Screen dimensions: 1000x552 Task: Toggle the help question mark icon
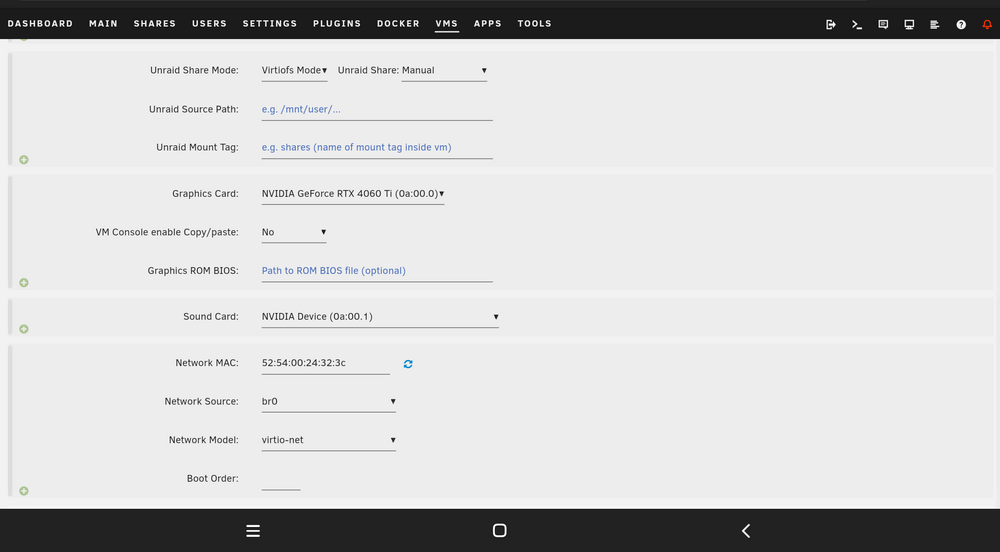(x=960, y=24)
